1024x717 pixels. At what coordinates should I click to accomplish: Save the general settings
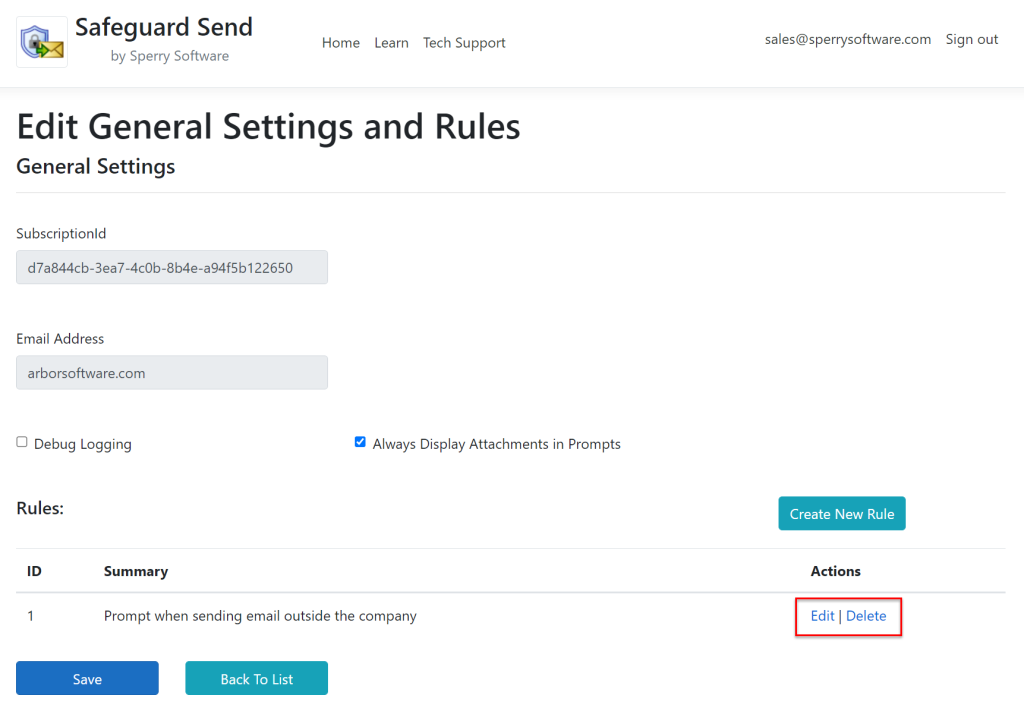87,679
